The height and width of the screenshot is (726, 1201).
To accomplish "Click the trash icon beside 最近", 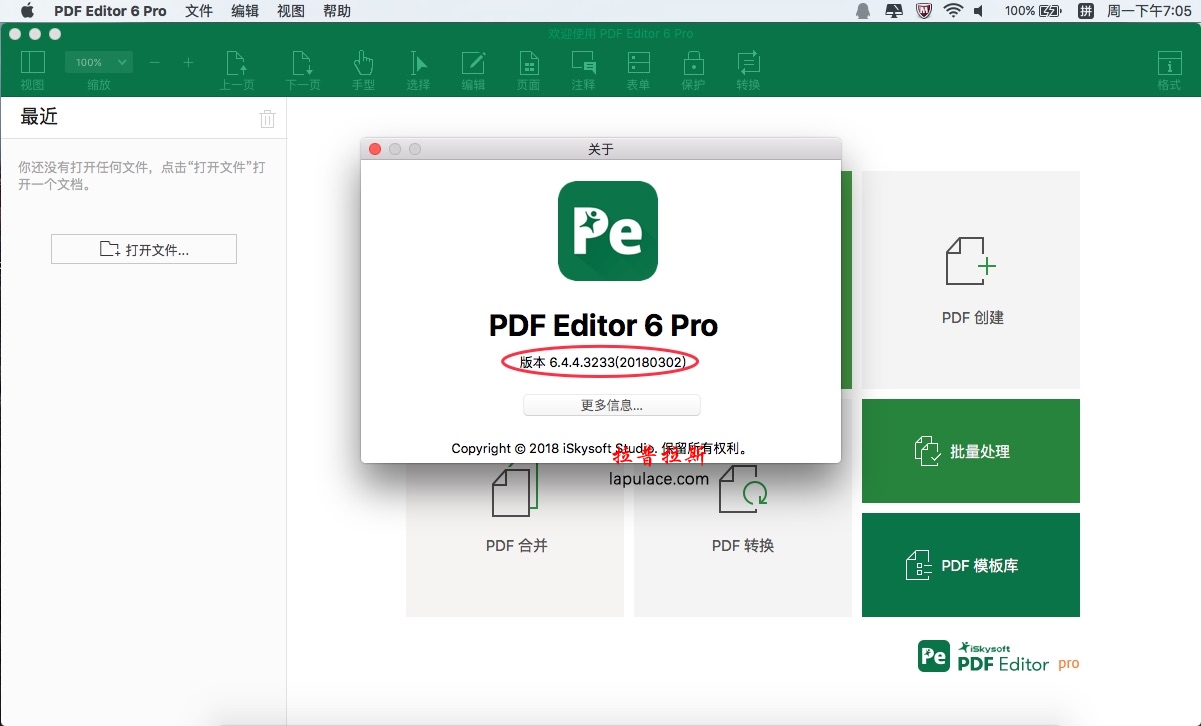I will [267, 119].
